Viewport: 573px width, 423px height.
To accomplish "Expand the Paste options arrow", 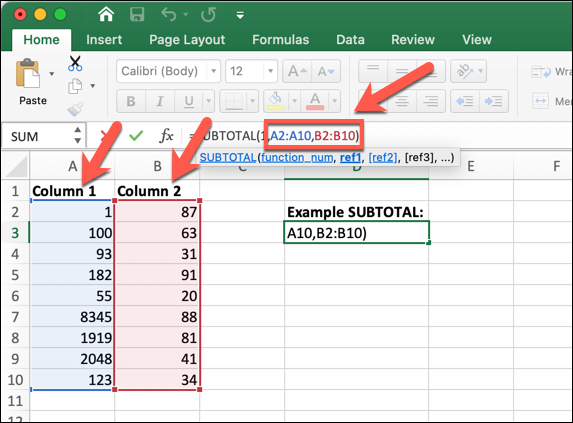I will [52, 74].
